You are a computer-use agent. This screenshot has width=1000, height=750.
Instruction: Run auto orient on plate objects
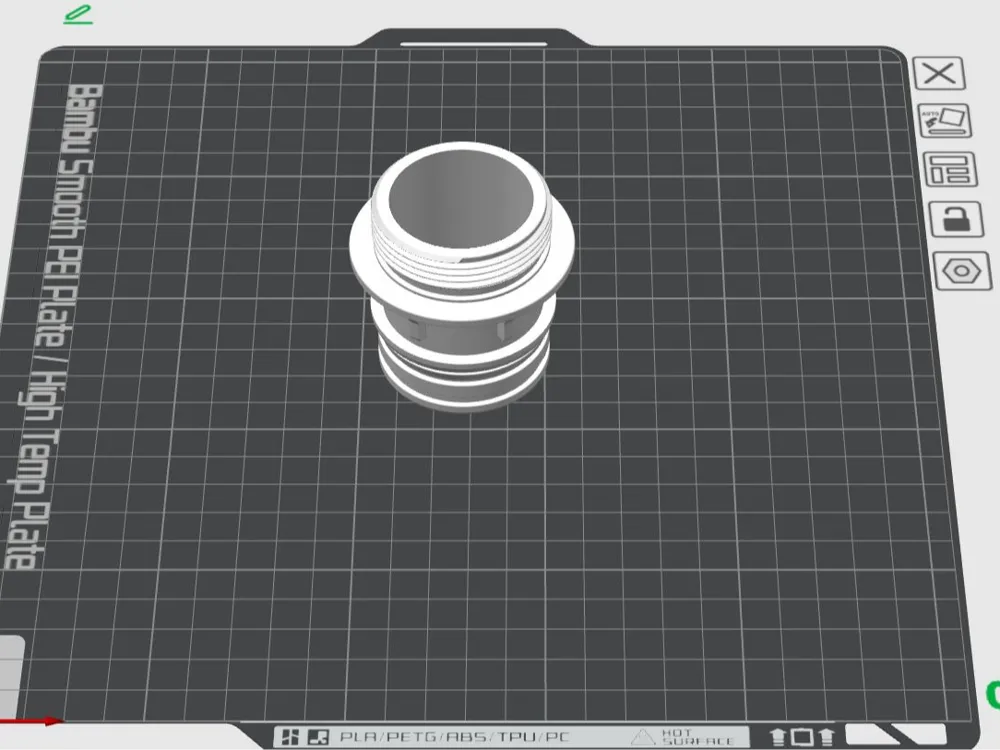click(x=945, y=121)
